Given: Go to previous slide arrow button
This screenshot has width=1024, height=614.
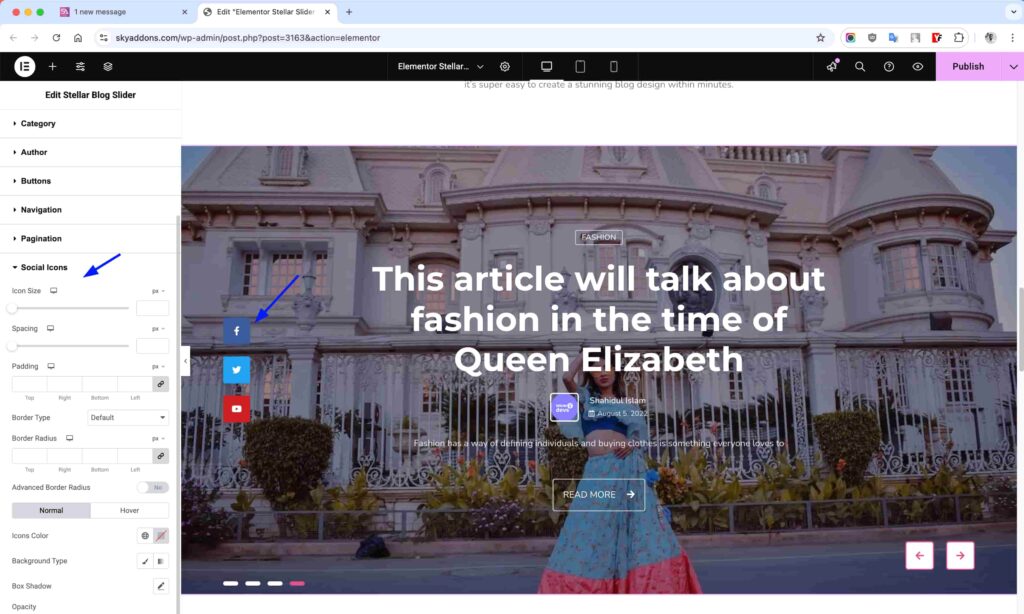Looking at the screenshot, I should point(920,555).
